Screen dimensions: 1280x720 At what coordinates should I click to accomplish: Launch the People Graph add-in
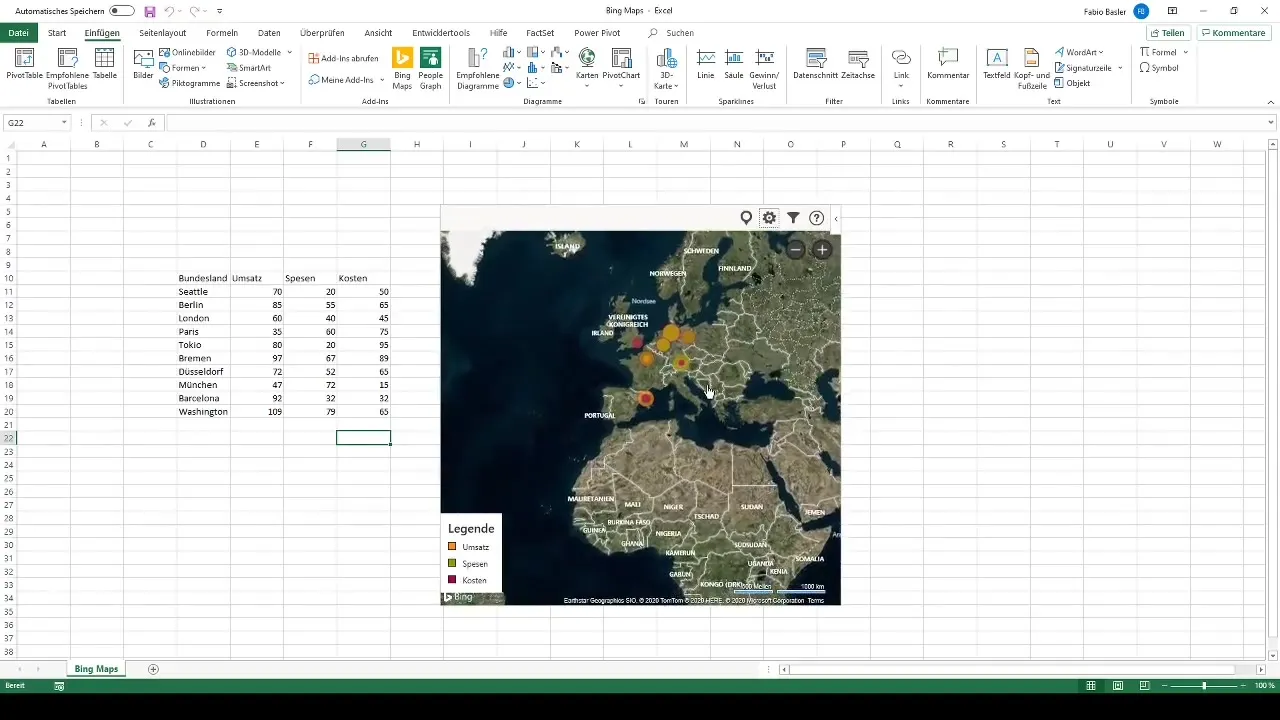click(x=431, y=68)
